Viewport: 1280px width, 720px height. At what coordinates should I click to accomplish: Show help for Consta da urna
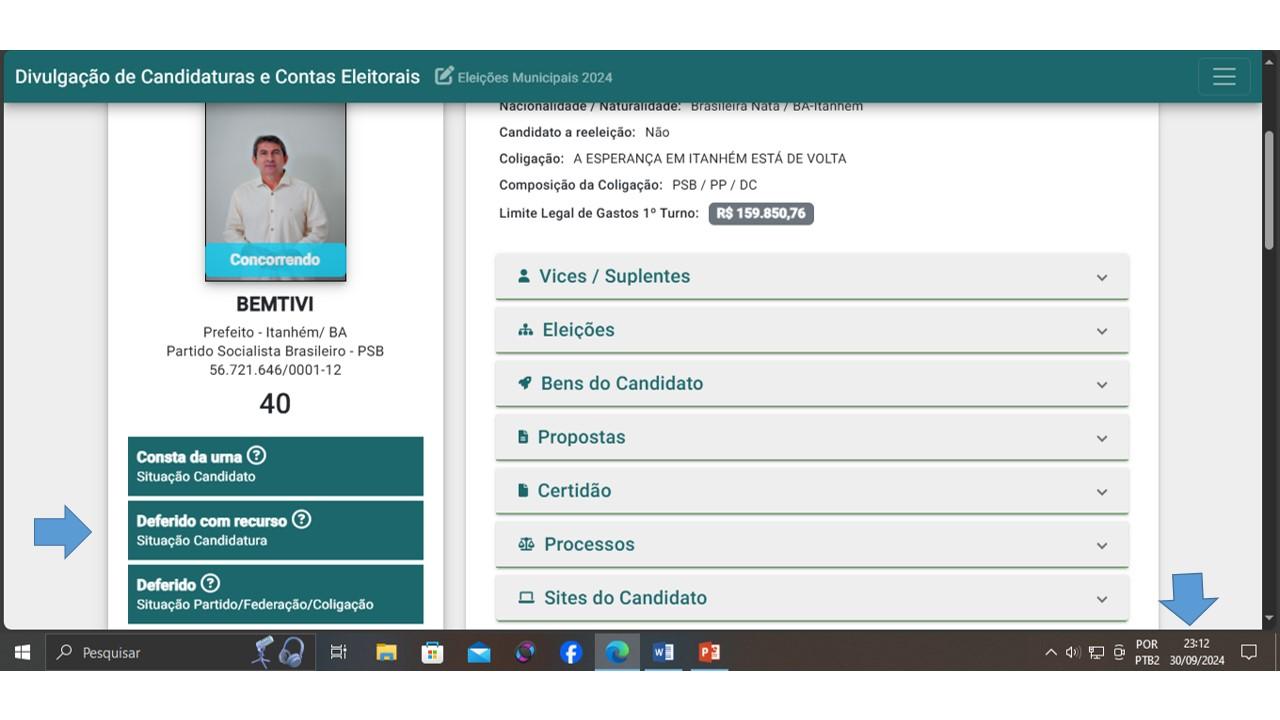(x=257, y=456)
